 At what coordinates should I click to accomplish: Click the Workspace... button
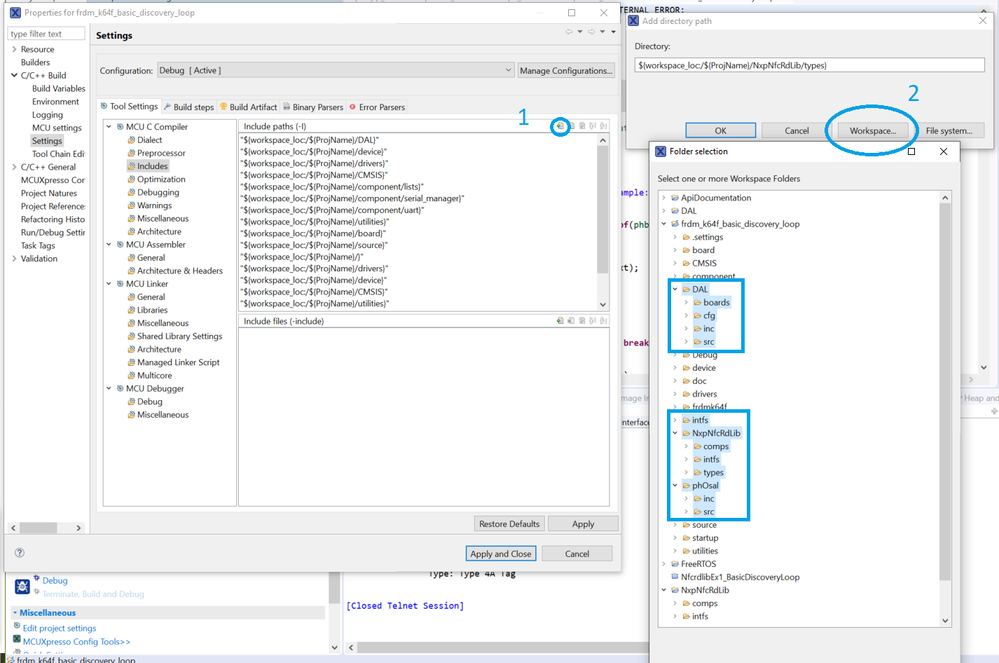point(873,131)
